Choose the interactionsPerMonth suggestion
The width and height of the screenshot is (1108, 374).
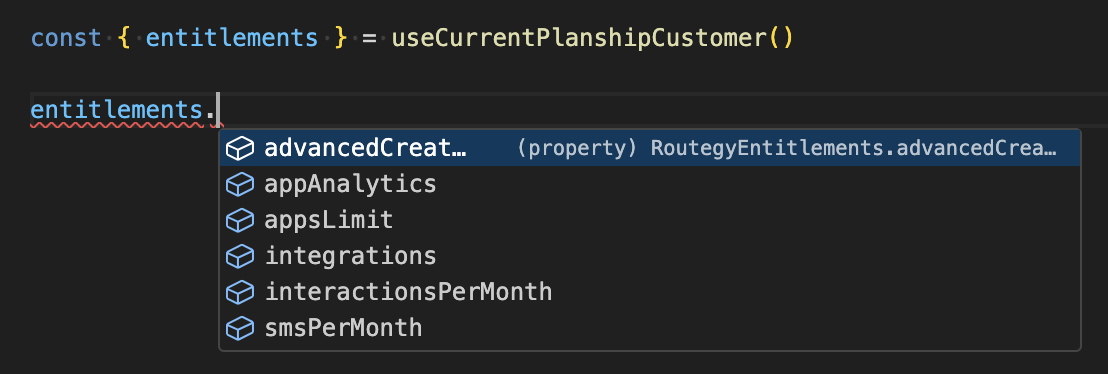(649, 292)
